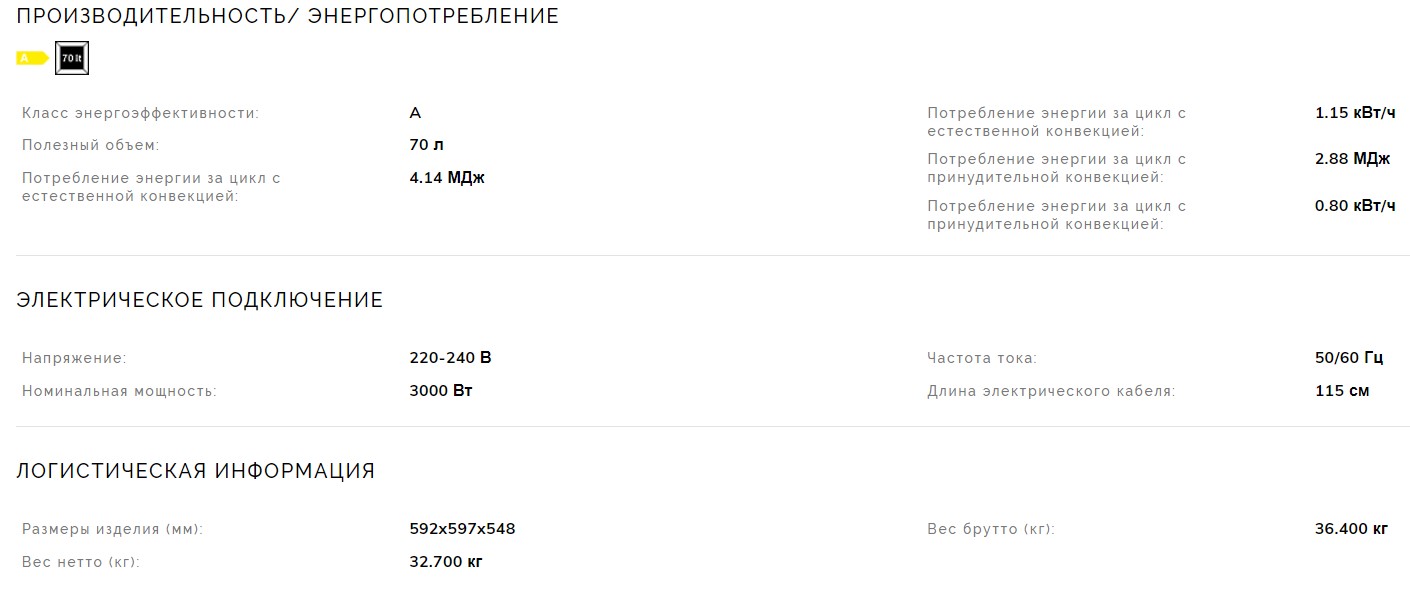This screenshot has height=590, width=1410.
Task: Click the Класс энергоэффективности label
Action: click(140, 113)
